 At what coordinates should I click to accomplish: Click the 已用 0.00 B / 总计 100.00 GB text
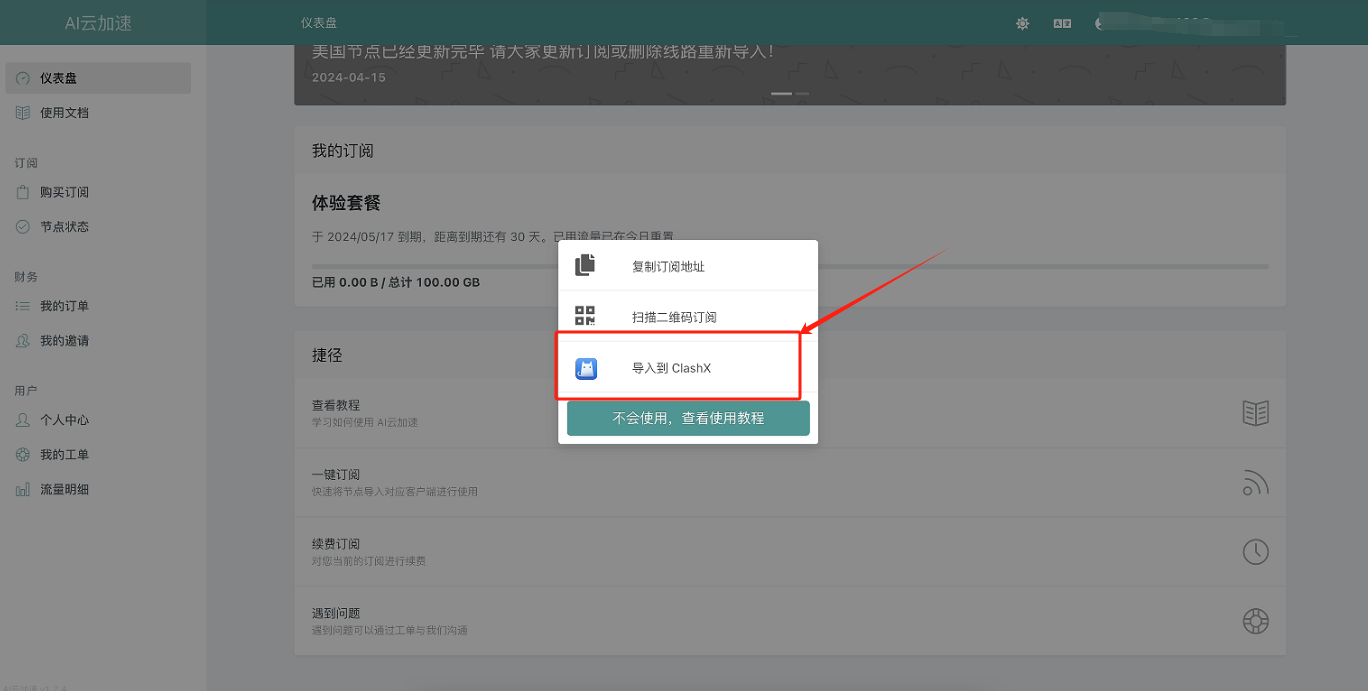[x=396, y=283]
